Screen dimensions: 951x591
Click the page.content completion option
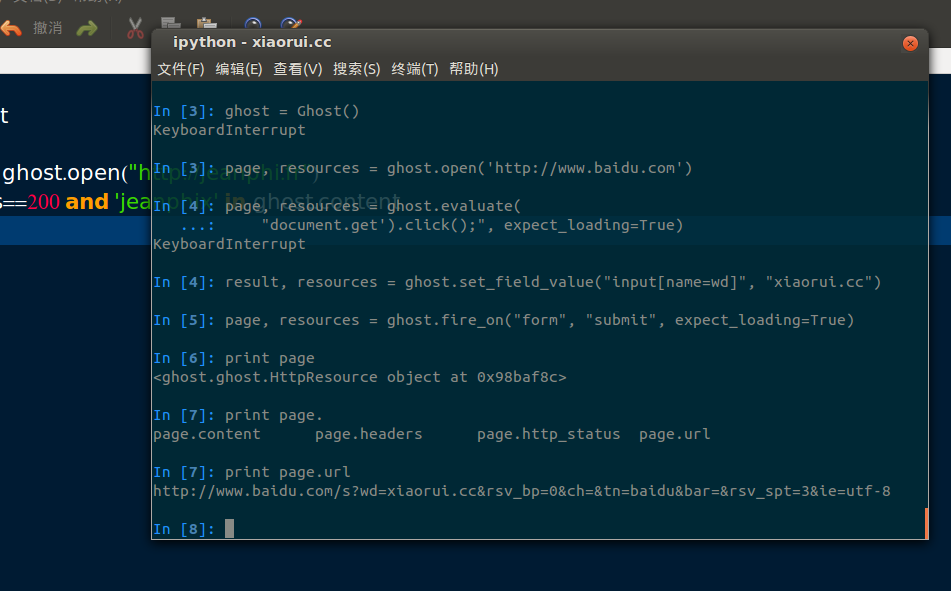207,434
